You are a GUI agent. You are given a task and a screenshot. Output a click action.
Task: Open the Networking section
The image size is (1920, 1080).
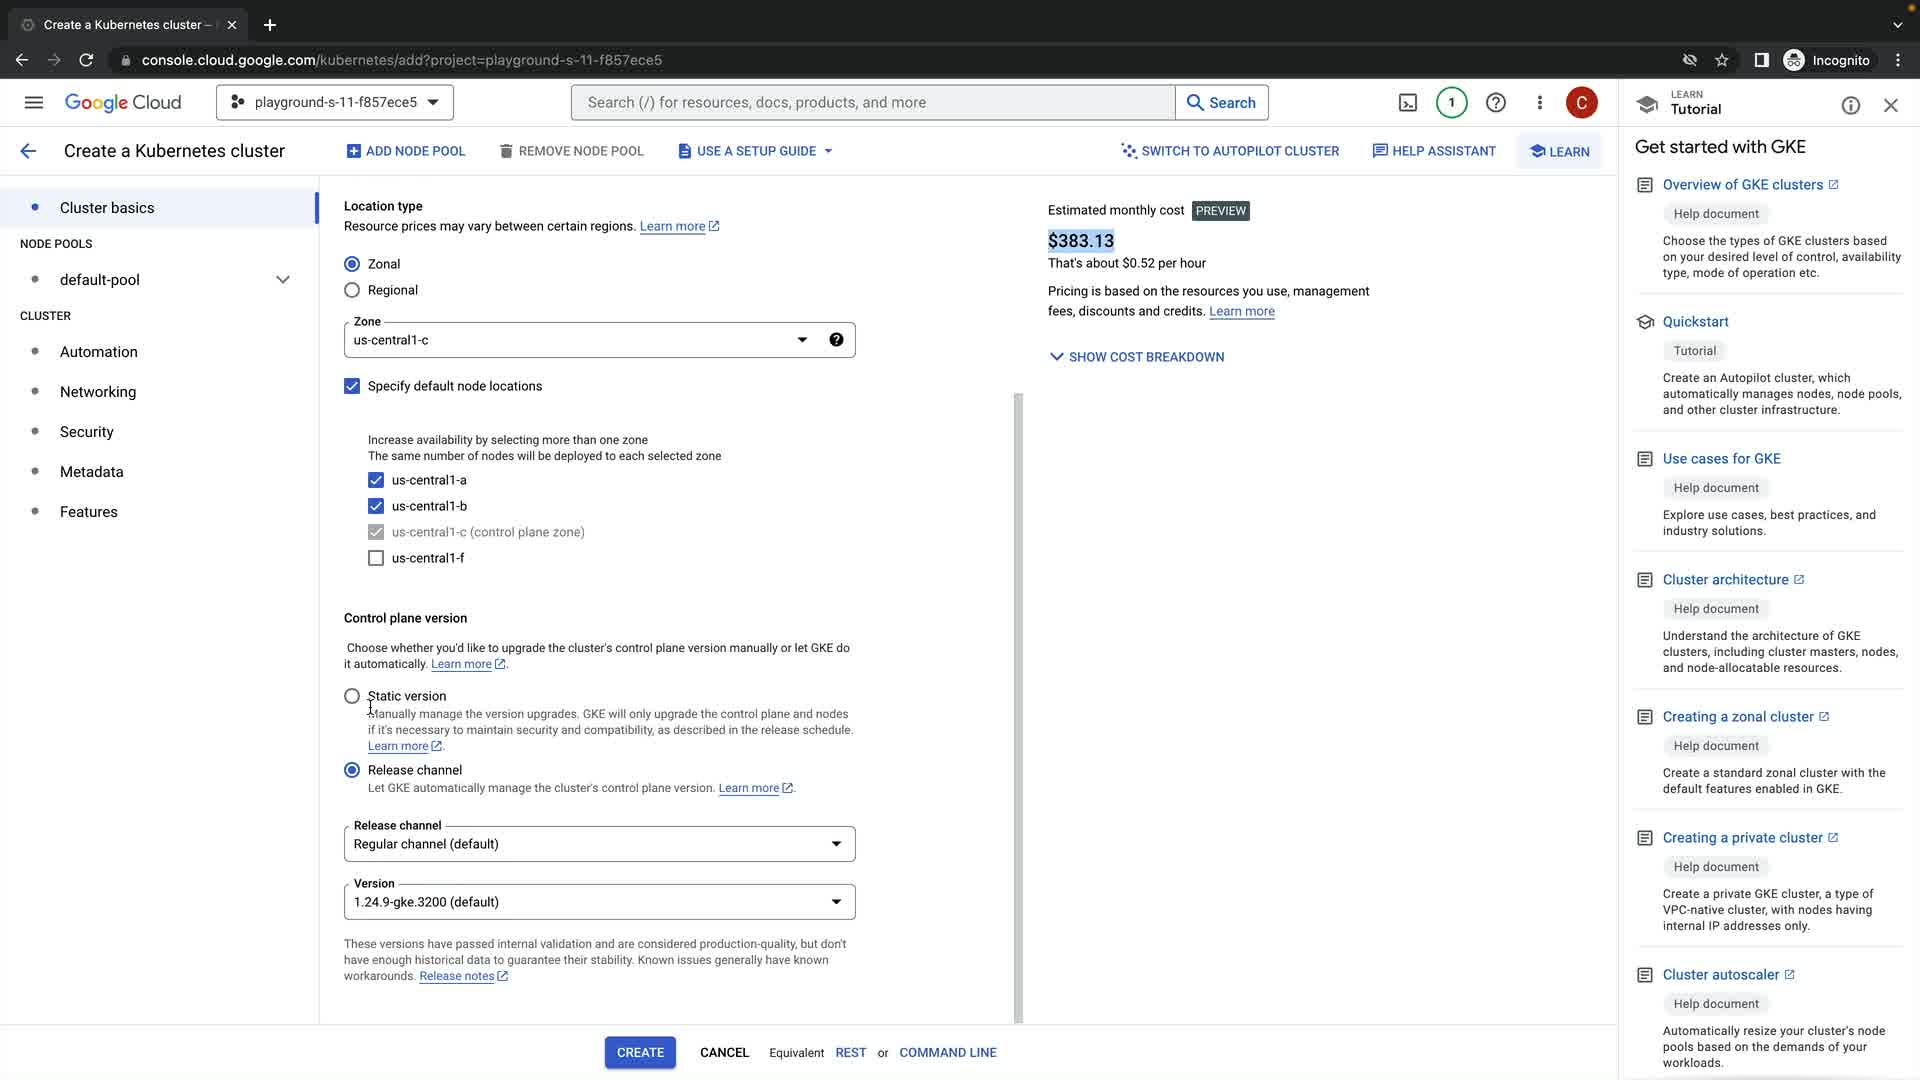(98, 392)
